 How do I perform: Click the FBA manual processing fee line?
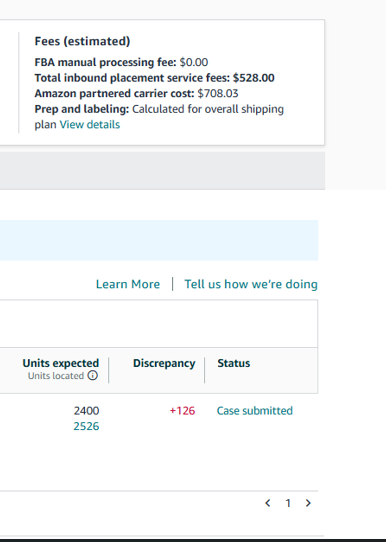pos(121,62)
